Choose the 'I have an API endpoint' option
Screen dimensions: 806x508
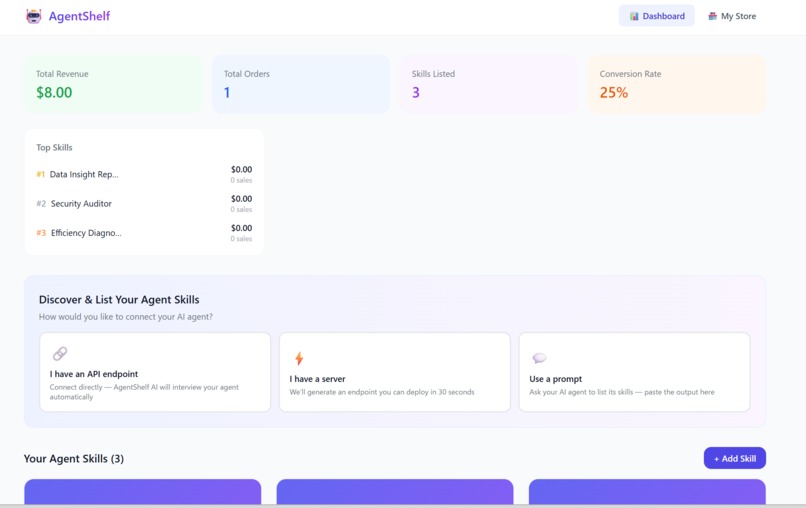[x=155, y=372]
